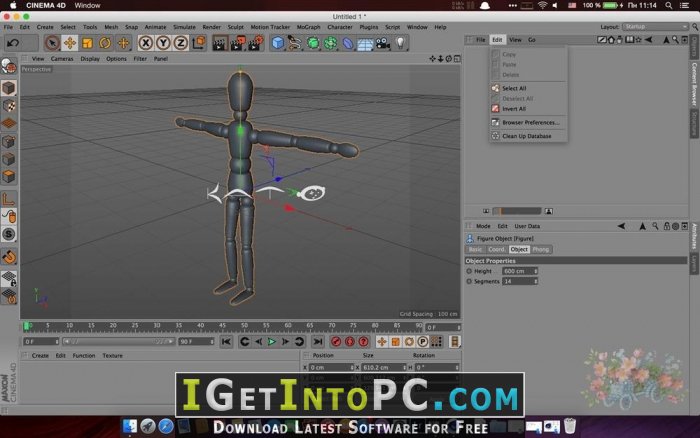Click the Record Active Objects button
Viewport: 700px width, 438px height.
336,342
